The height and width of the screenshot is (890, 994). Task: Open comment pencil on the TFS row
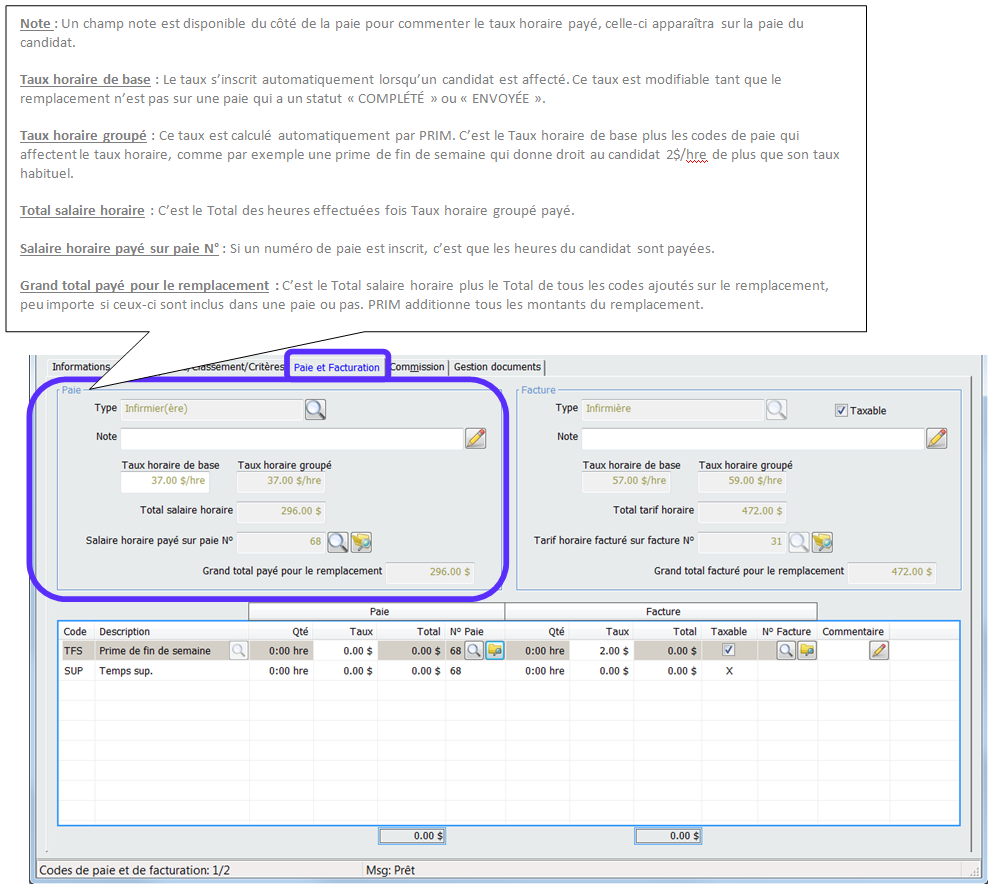click(x=878, y=651)
